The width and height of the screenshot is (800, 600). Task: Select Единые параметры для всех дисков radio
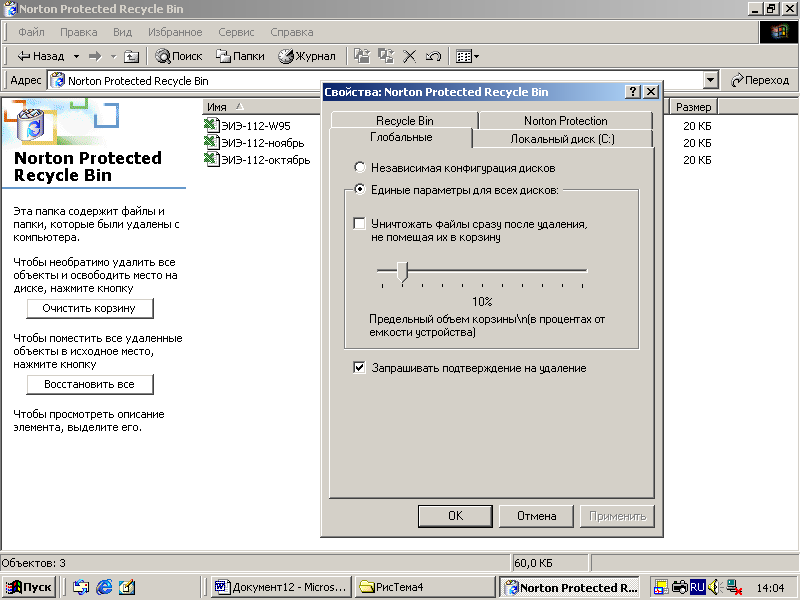coord(360,189)
